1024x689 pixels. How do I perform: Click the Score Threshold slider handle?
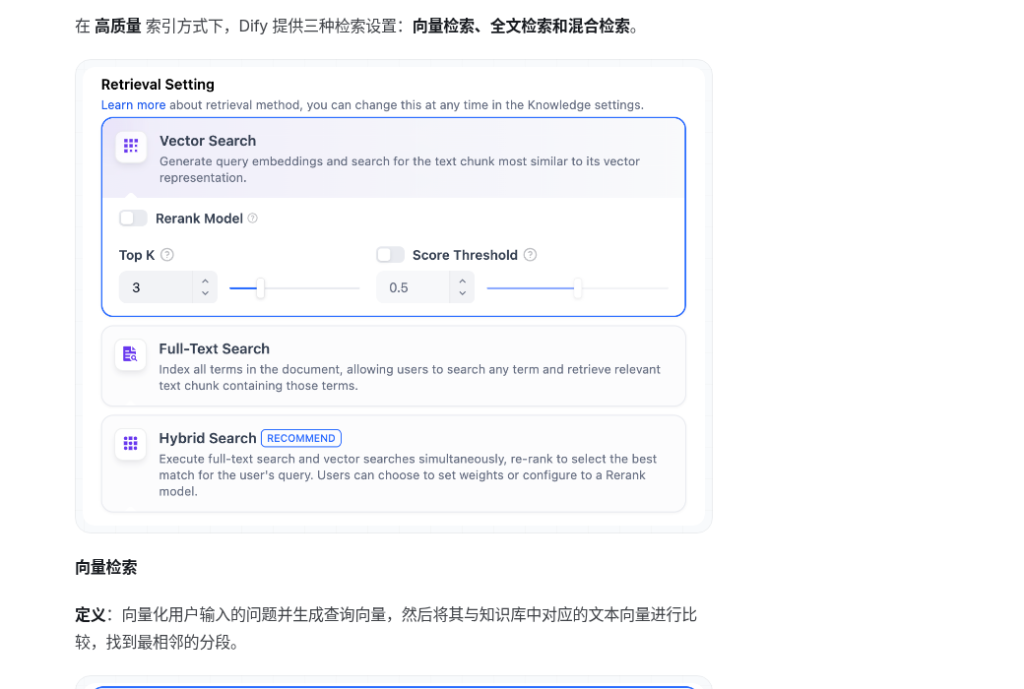pyautogui.click(x=577, y=288)
